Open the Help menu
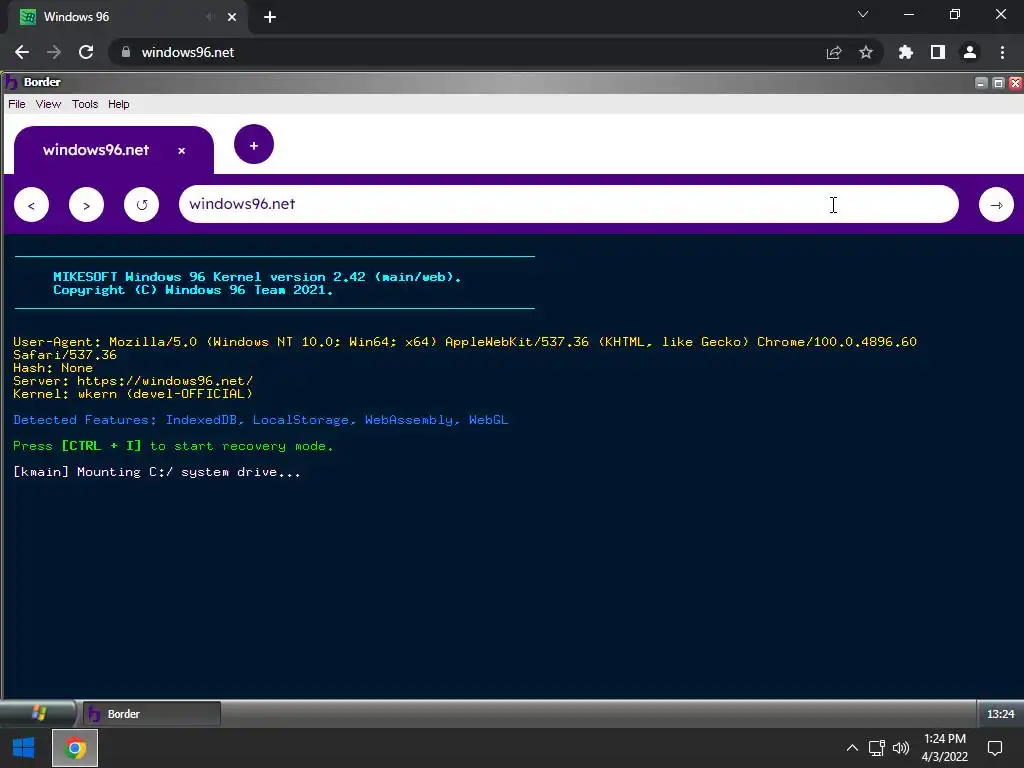The width and height of the screenshot is (1024, 768). click(x=119, y=104)
